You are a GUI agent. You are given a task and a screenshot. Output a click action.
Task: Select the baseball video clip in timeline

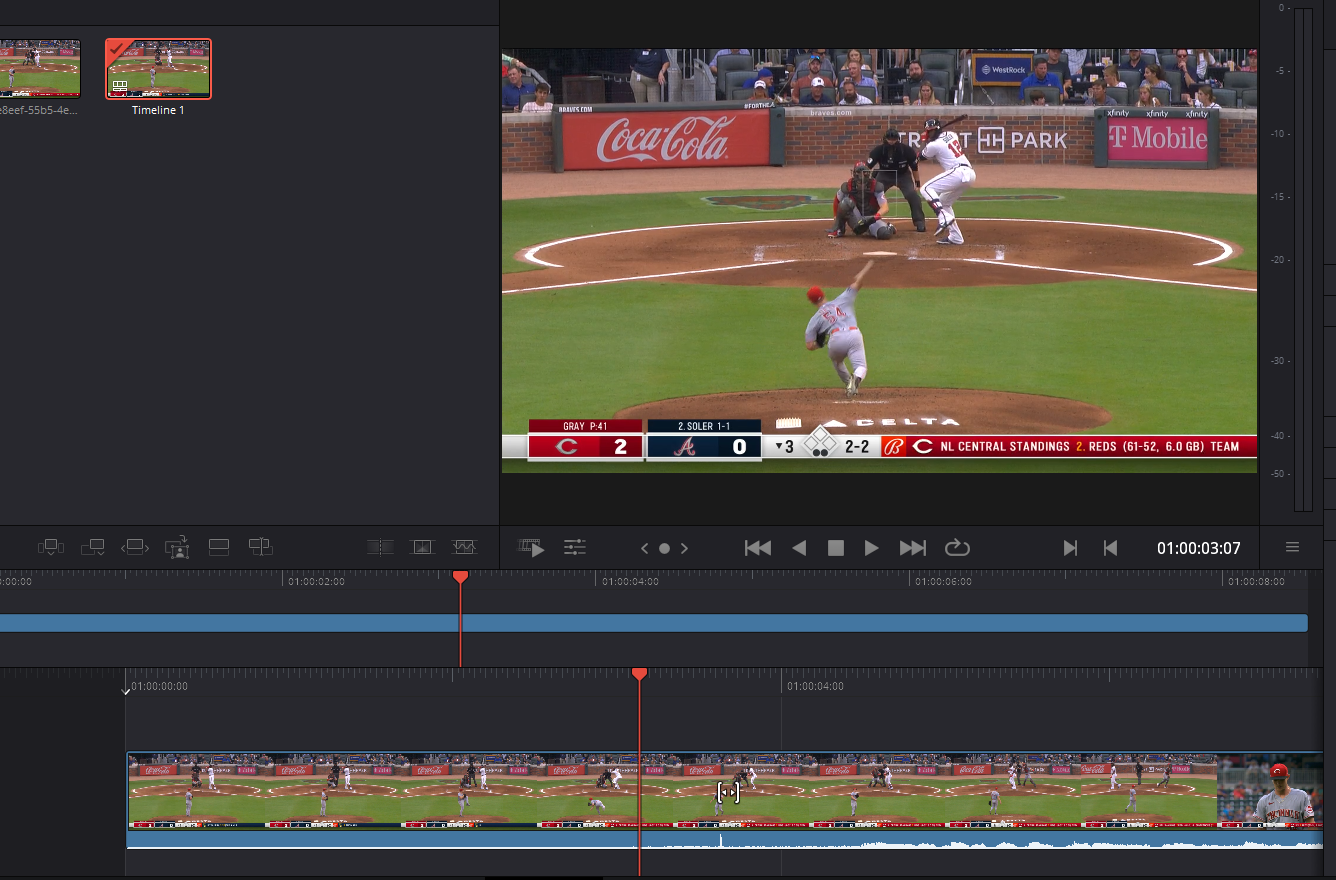coord(724,790)
